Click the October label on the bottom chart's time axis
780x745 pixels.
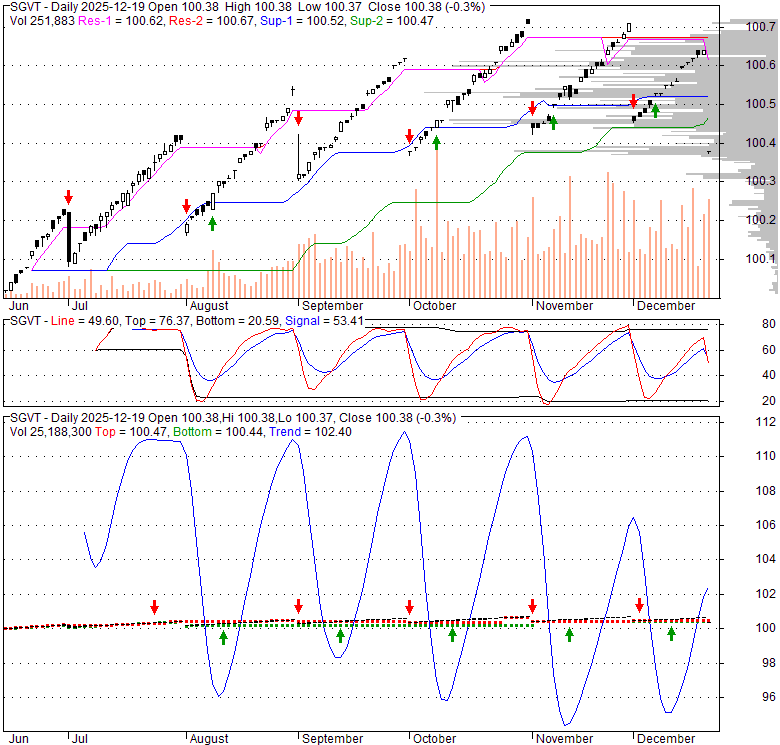click(432, 739)
